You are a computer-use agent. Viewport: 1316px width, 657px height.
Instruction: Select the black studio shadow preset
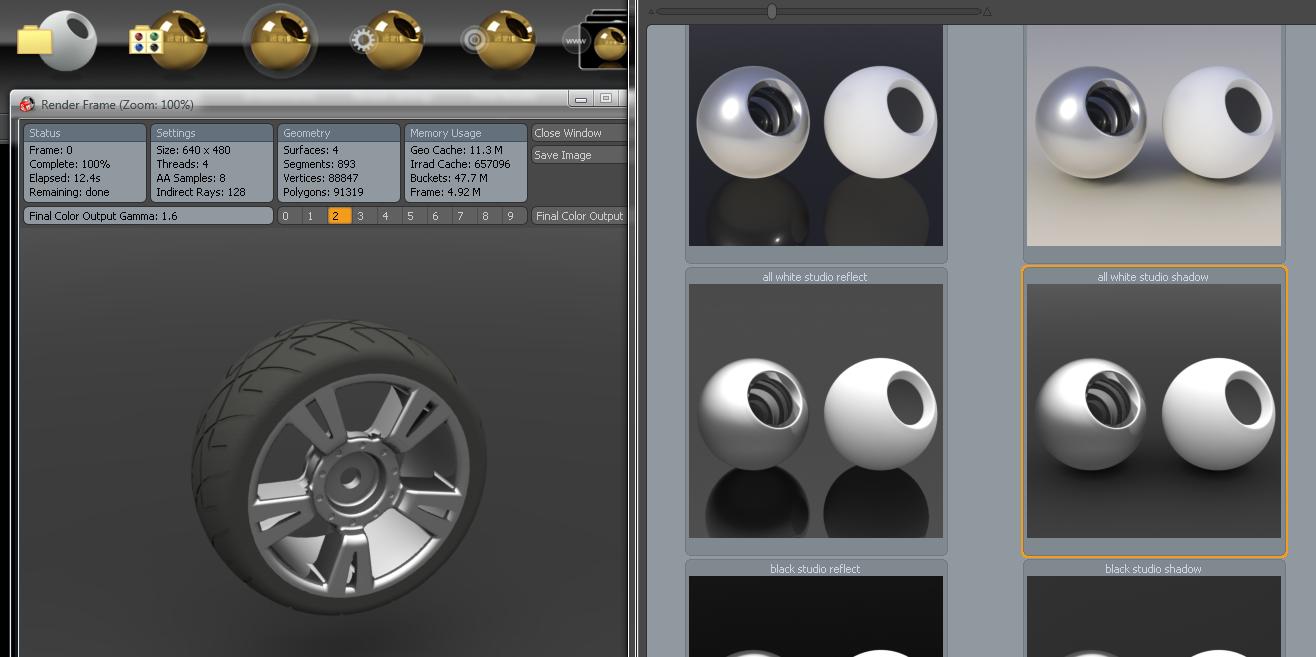(x=1154, y=608)
